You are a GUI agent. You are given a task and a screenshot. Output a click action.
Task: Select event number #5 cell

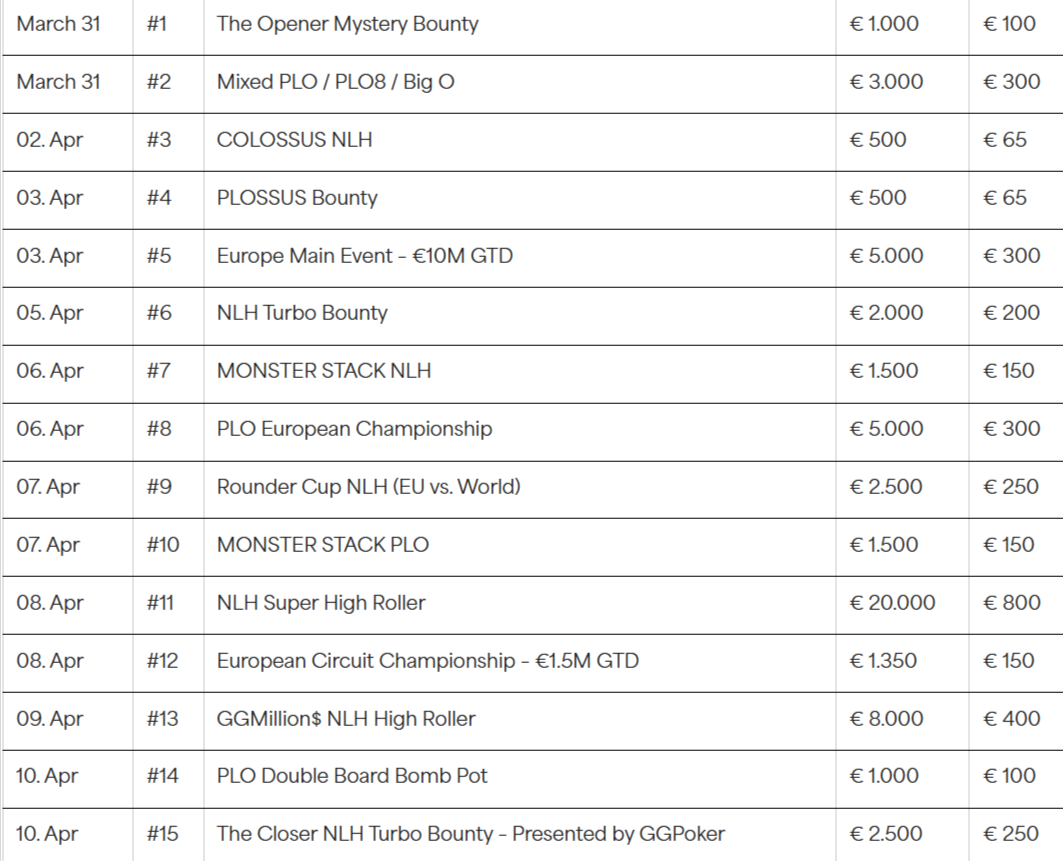pos(159,256)
